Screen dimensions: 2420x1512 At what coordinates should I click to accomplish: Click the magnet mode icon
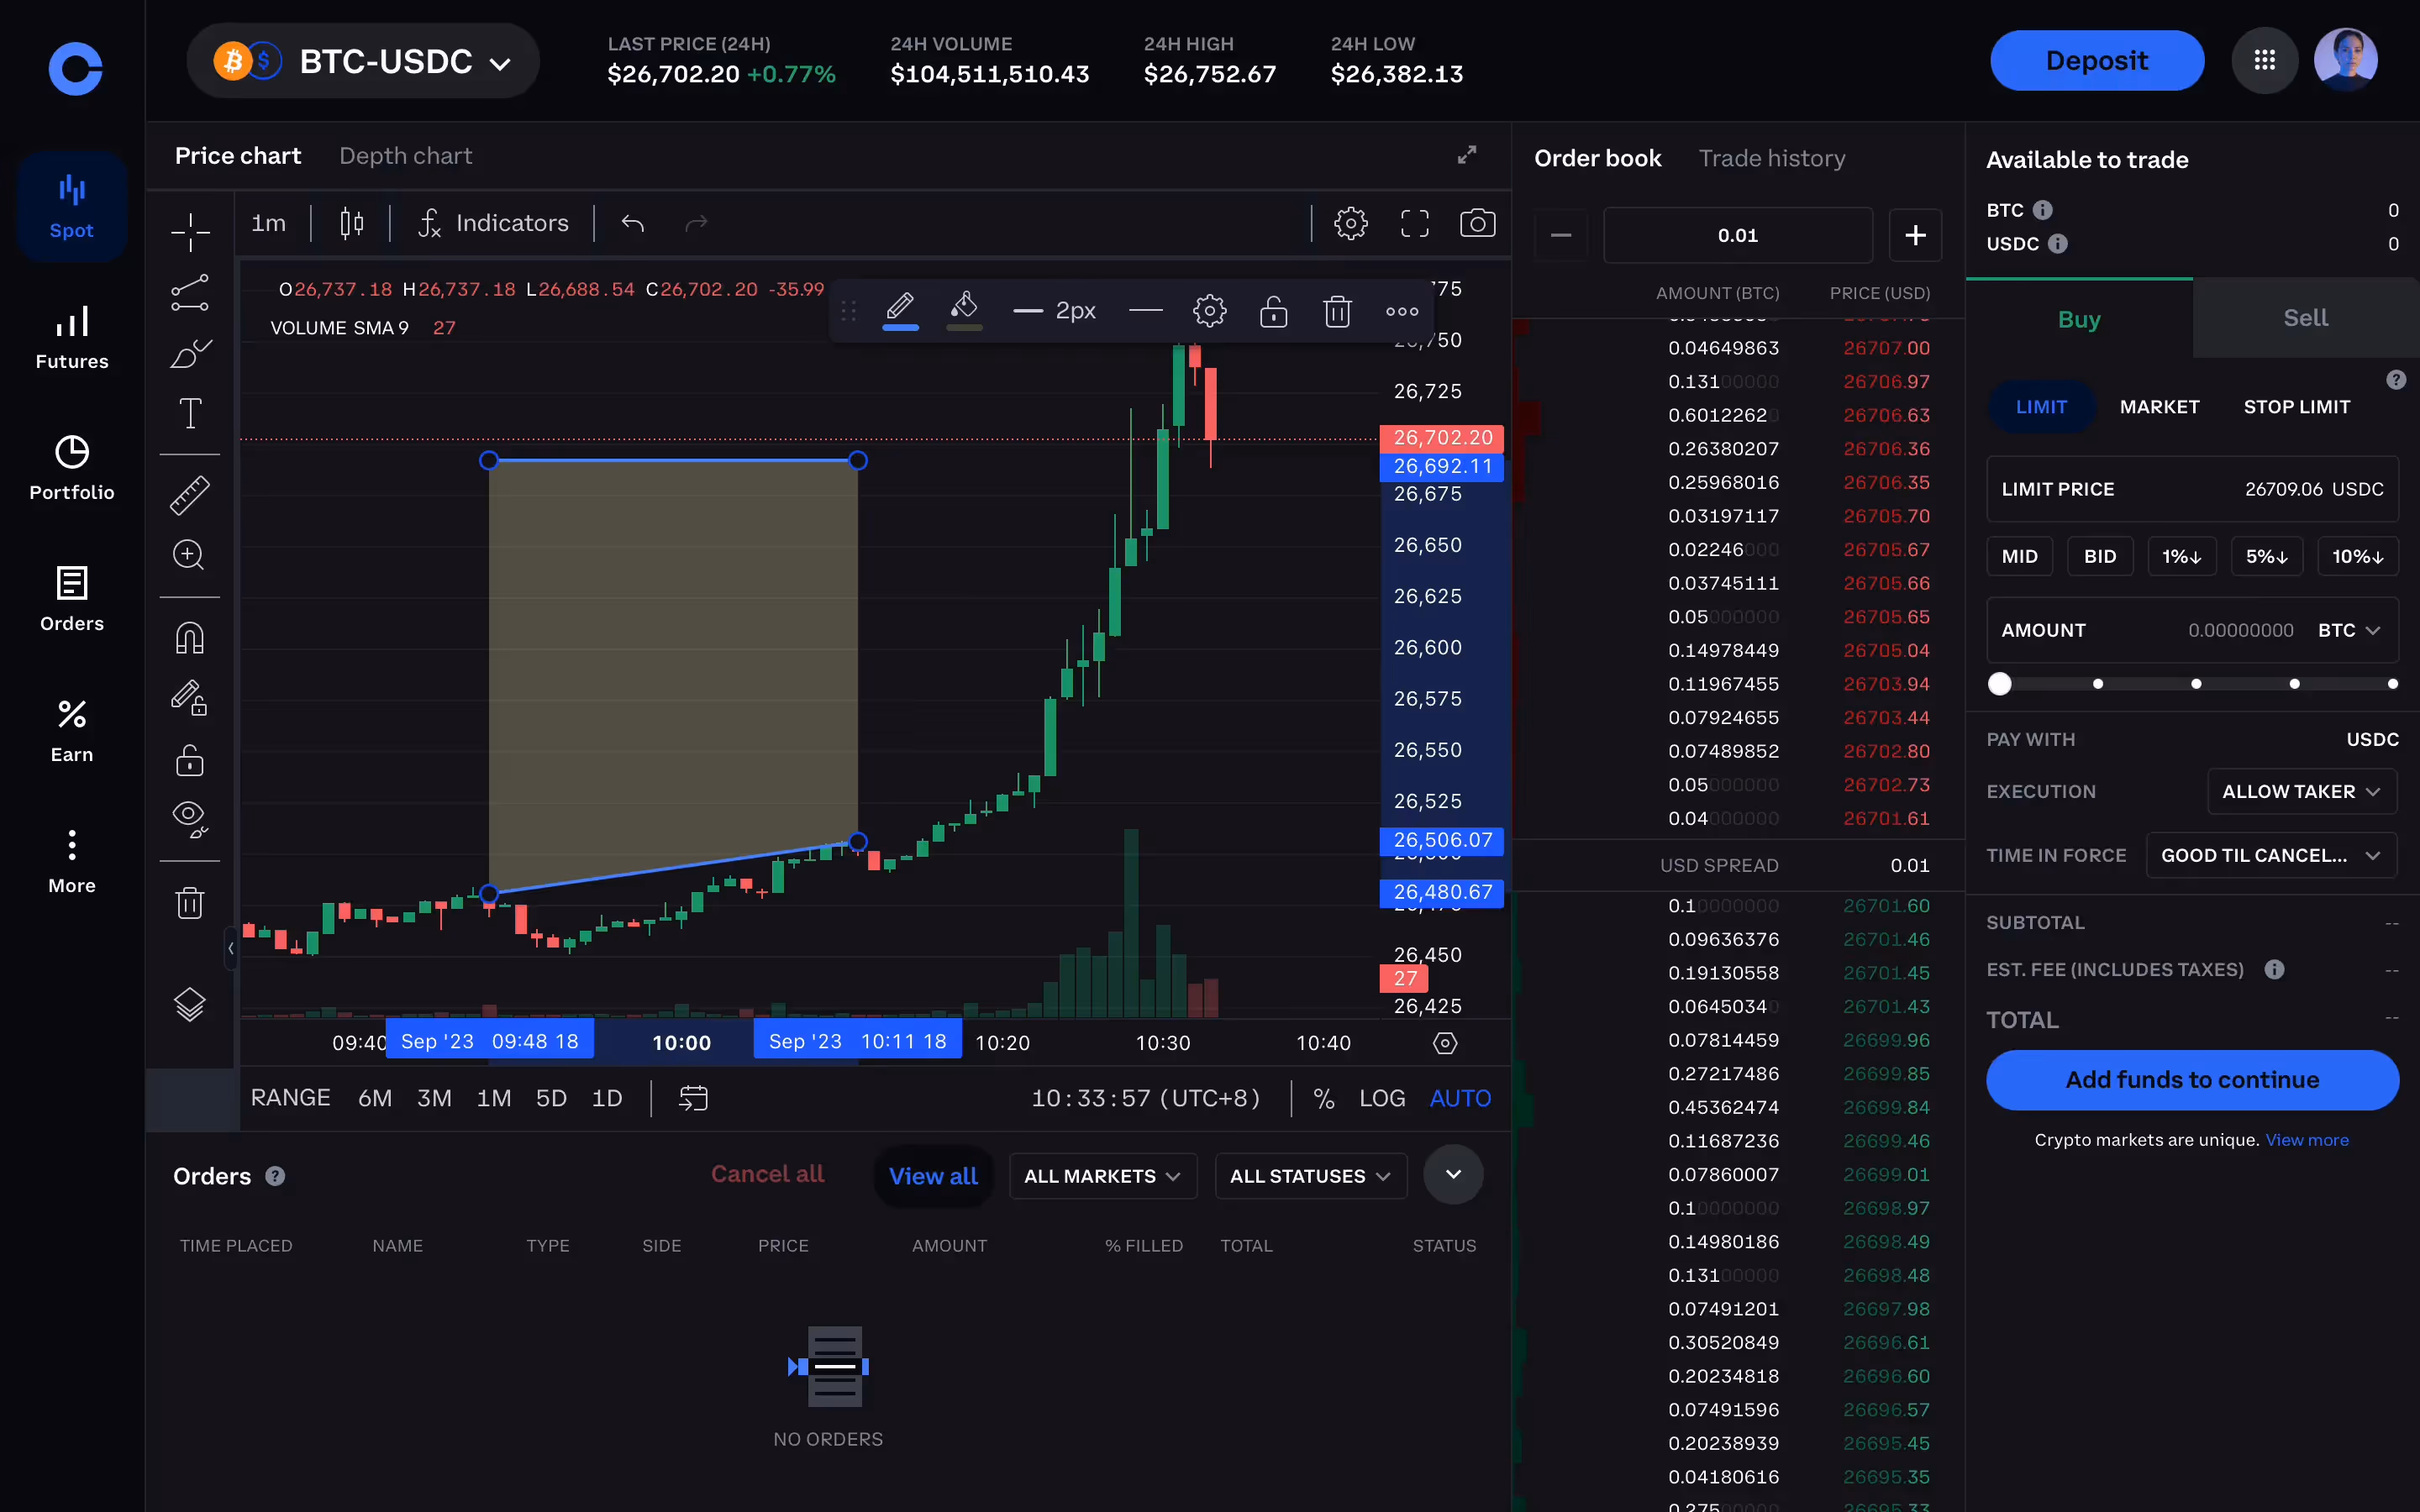[x=189, y=638]
